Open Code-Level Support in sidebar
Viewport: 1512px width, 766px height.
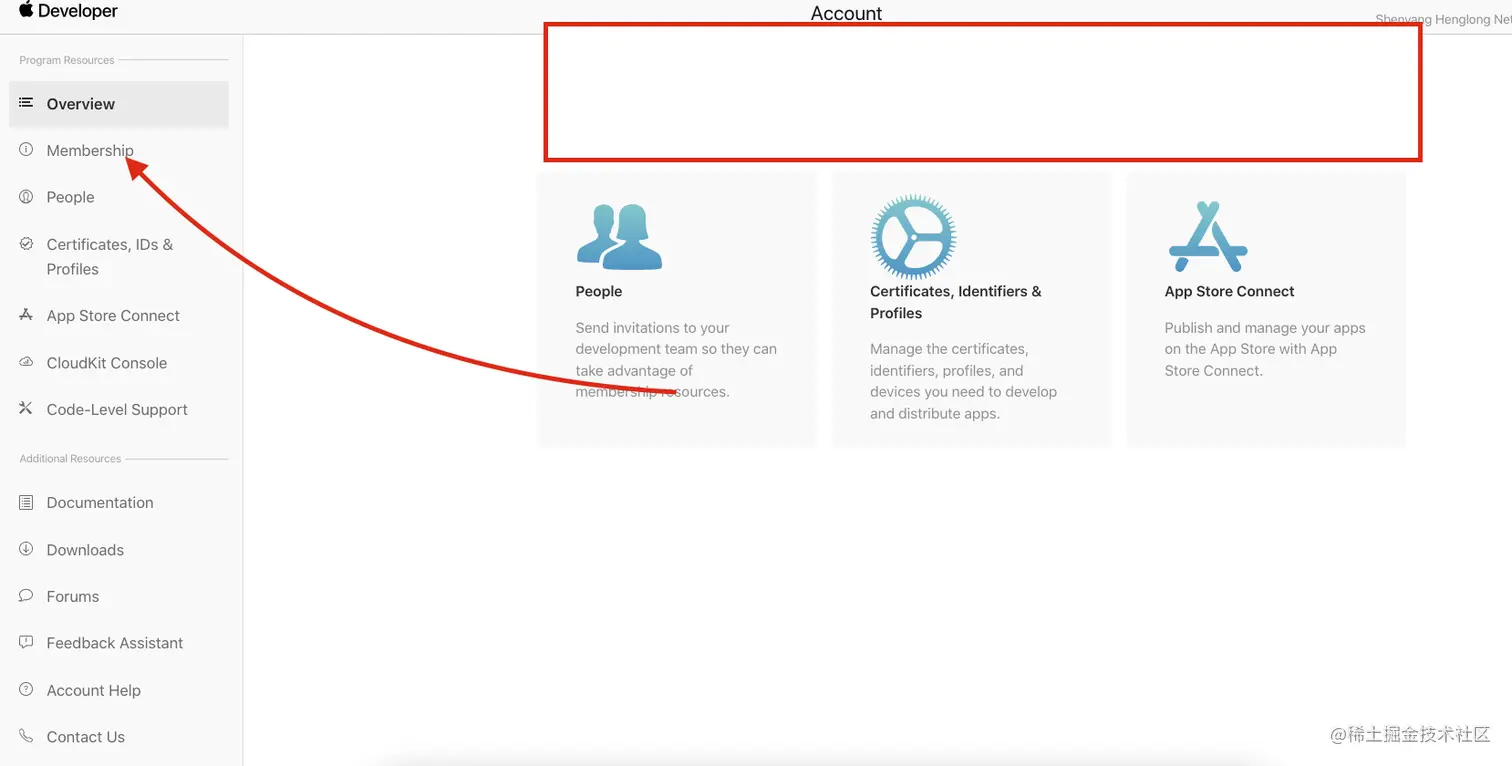click(x=117, y=409)
